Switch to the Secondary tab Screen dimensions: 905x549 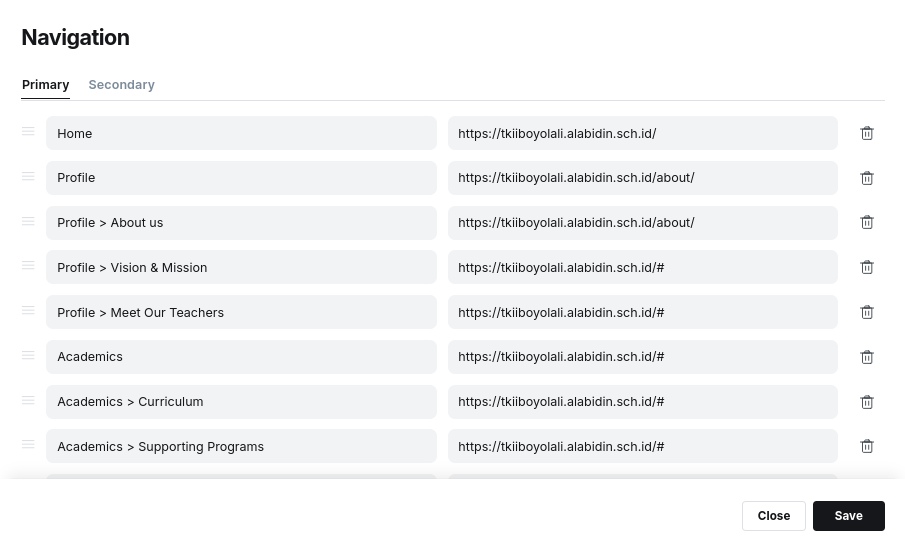121,85
